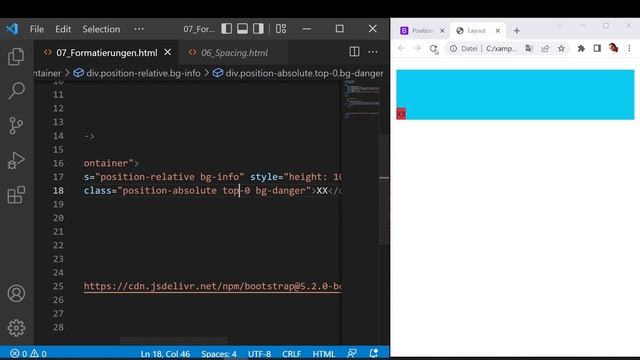Open the Explorer view in VS Code
Image resolution: width=640 pixels, height=360 pixels.
pyautogui.click(x=16, y=56)
